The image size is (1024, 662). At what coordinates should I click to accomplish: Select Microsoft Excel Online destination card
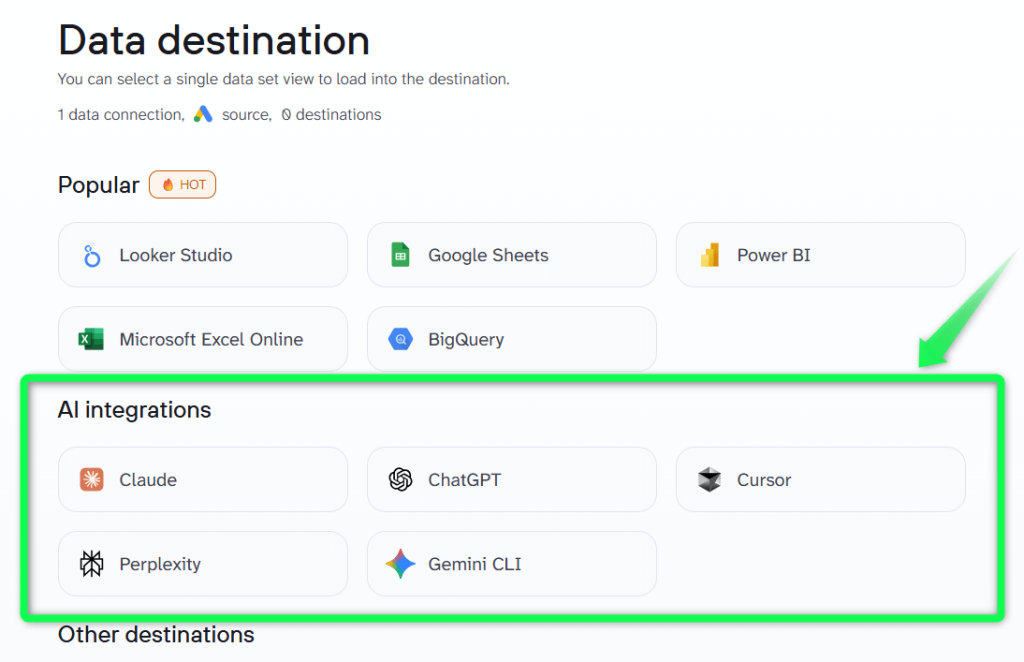click(x=202, y=339)
